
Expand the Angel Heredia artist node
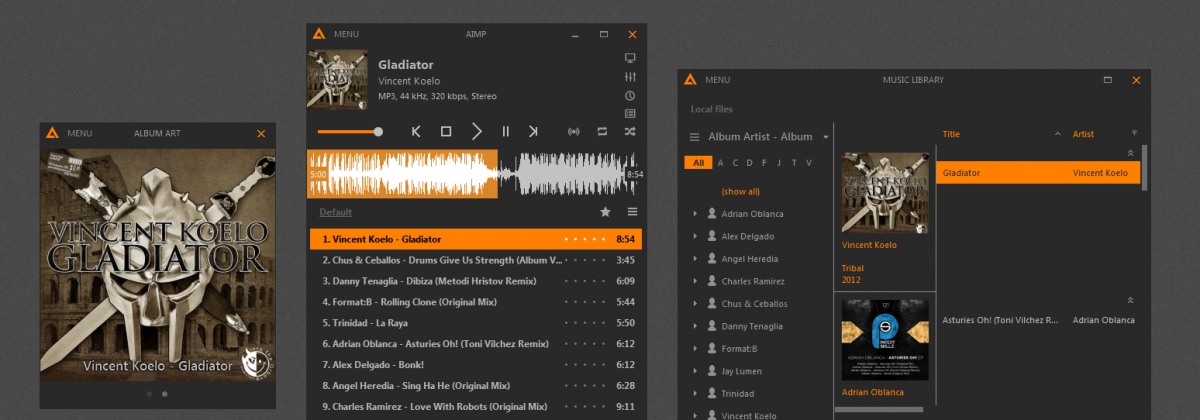[x=695, y=259]
